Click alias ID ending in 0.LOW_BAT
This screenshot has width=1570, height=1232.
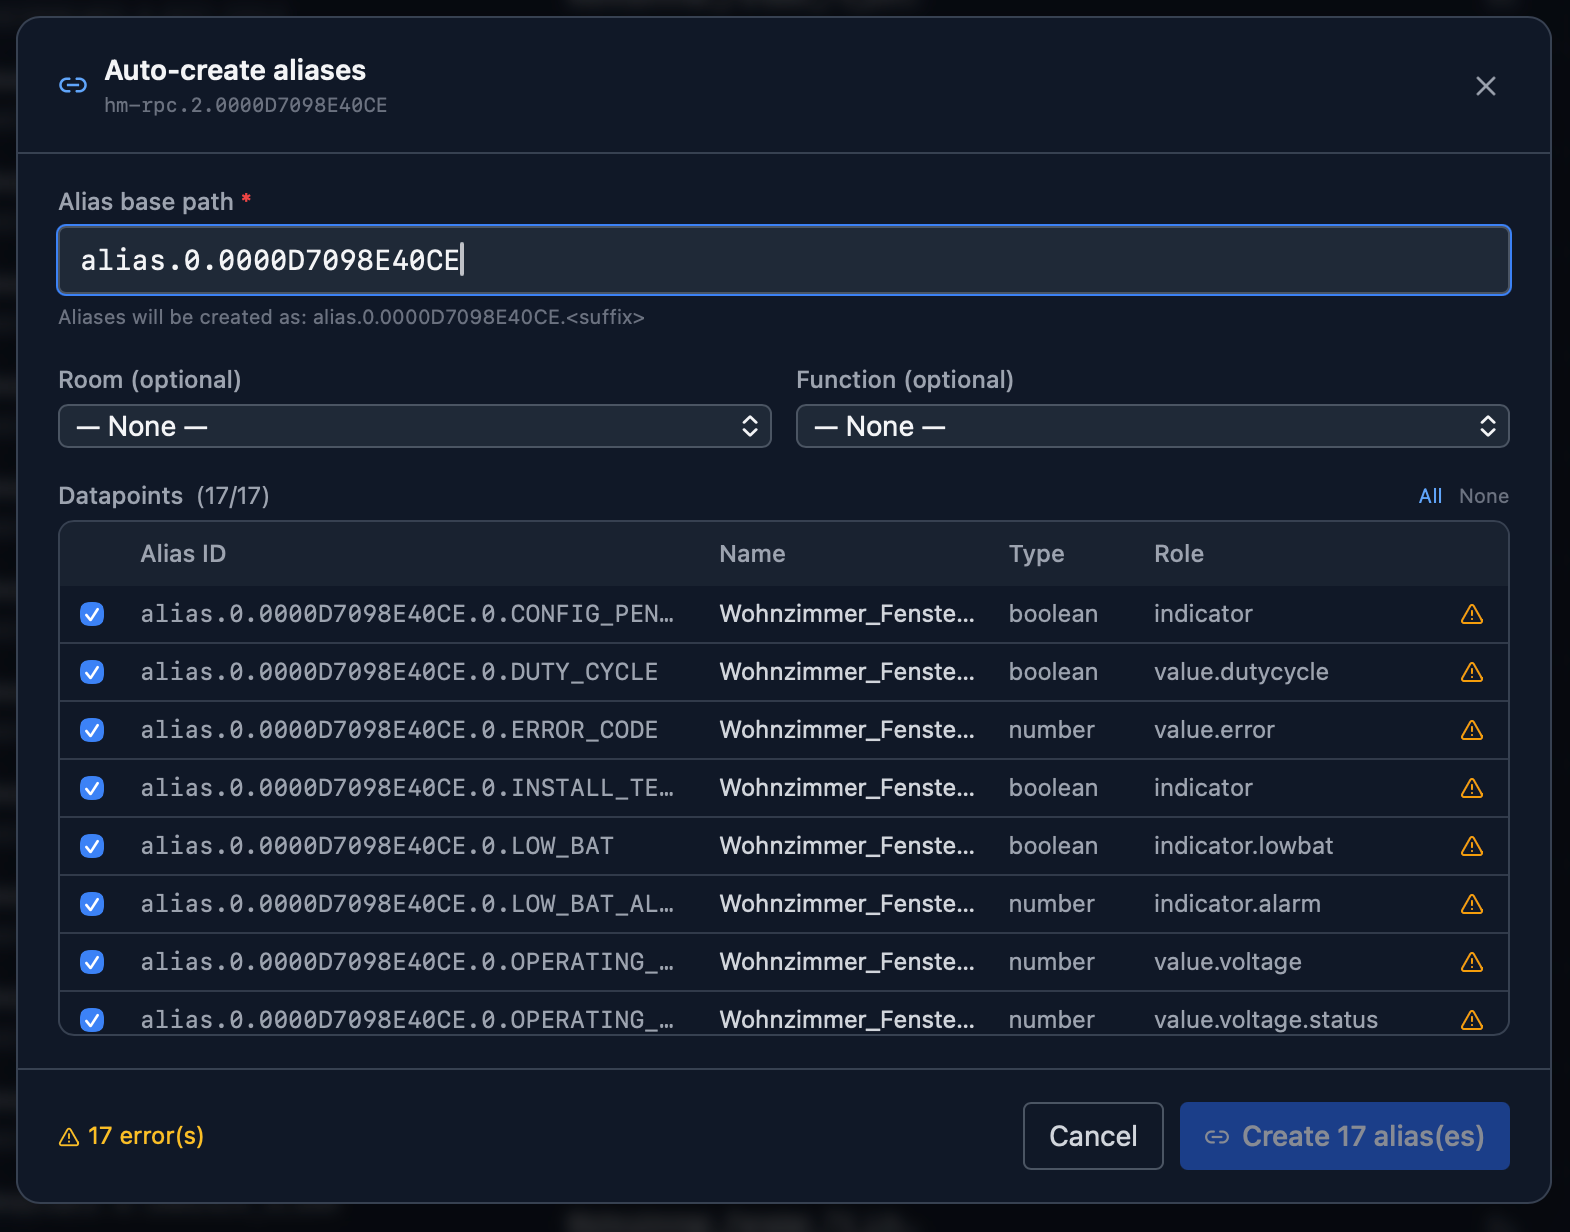coord(377,846)
